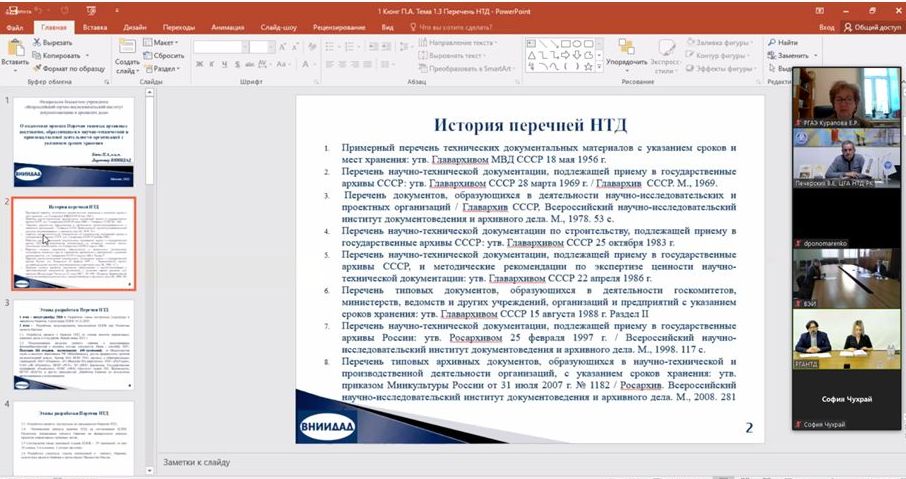Open the Copy (Копировать) dropdown arrow
The width and height of the screenshot is (906, 479).
pos(87,55)
